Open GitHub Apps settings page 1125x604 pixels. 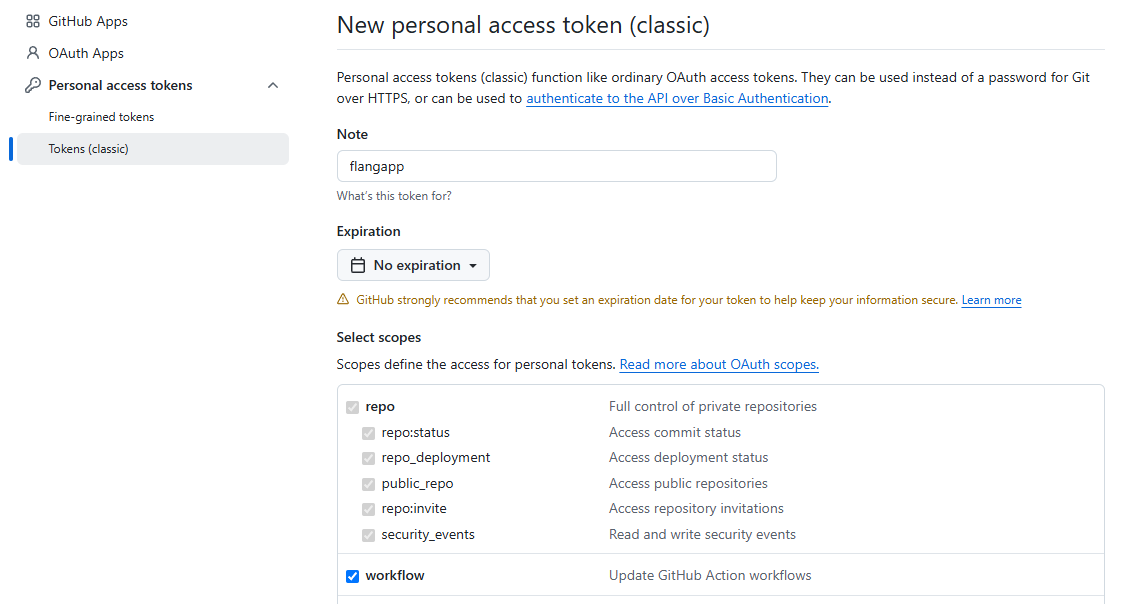(87, 21)
